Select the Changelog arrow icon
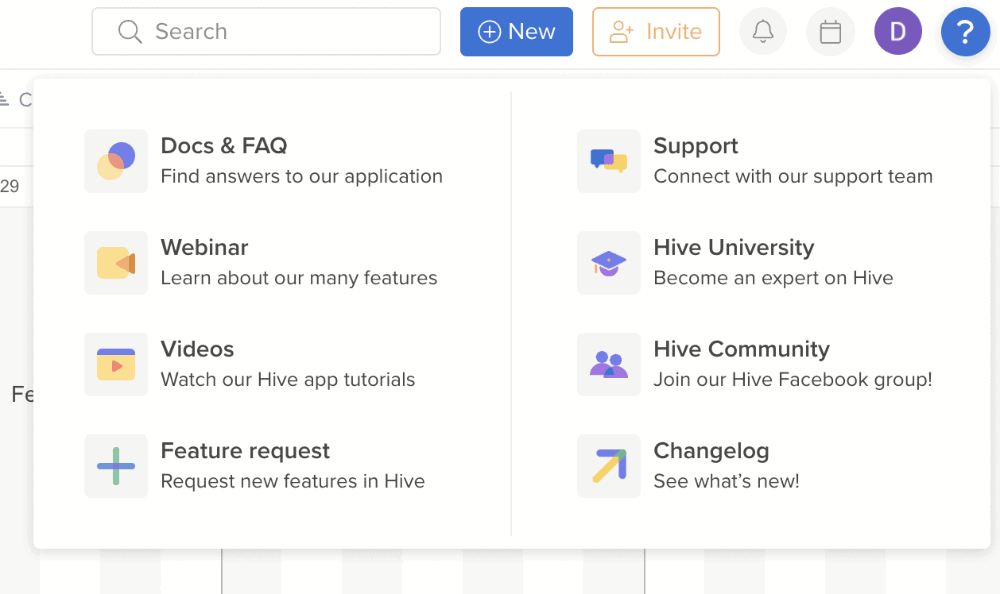 (608, 466)
